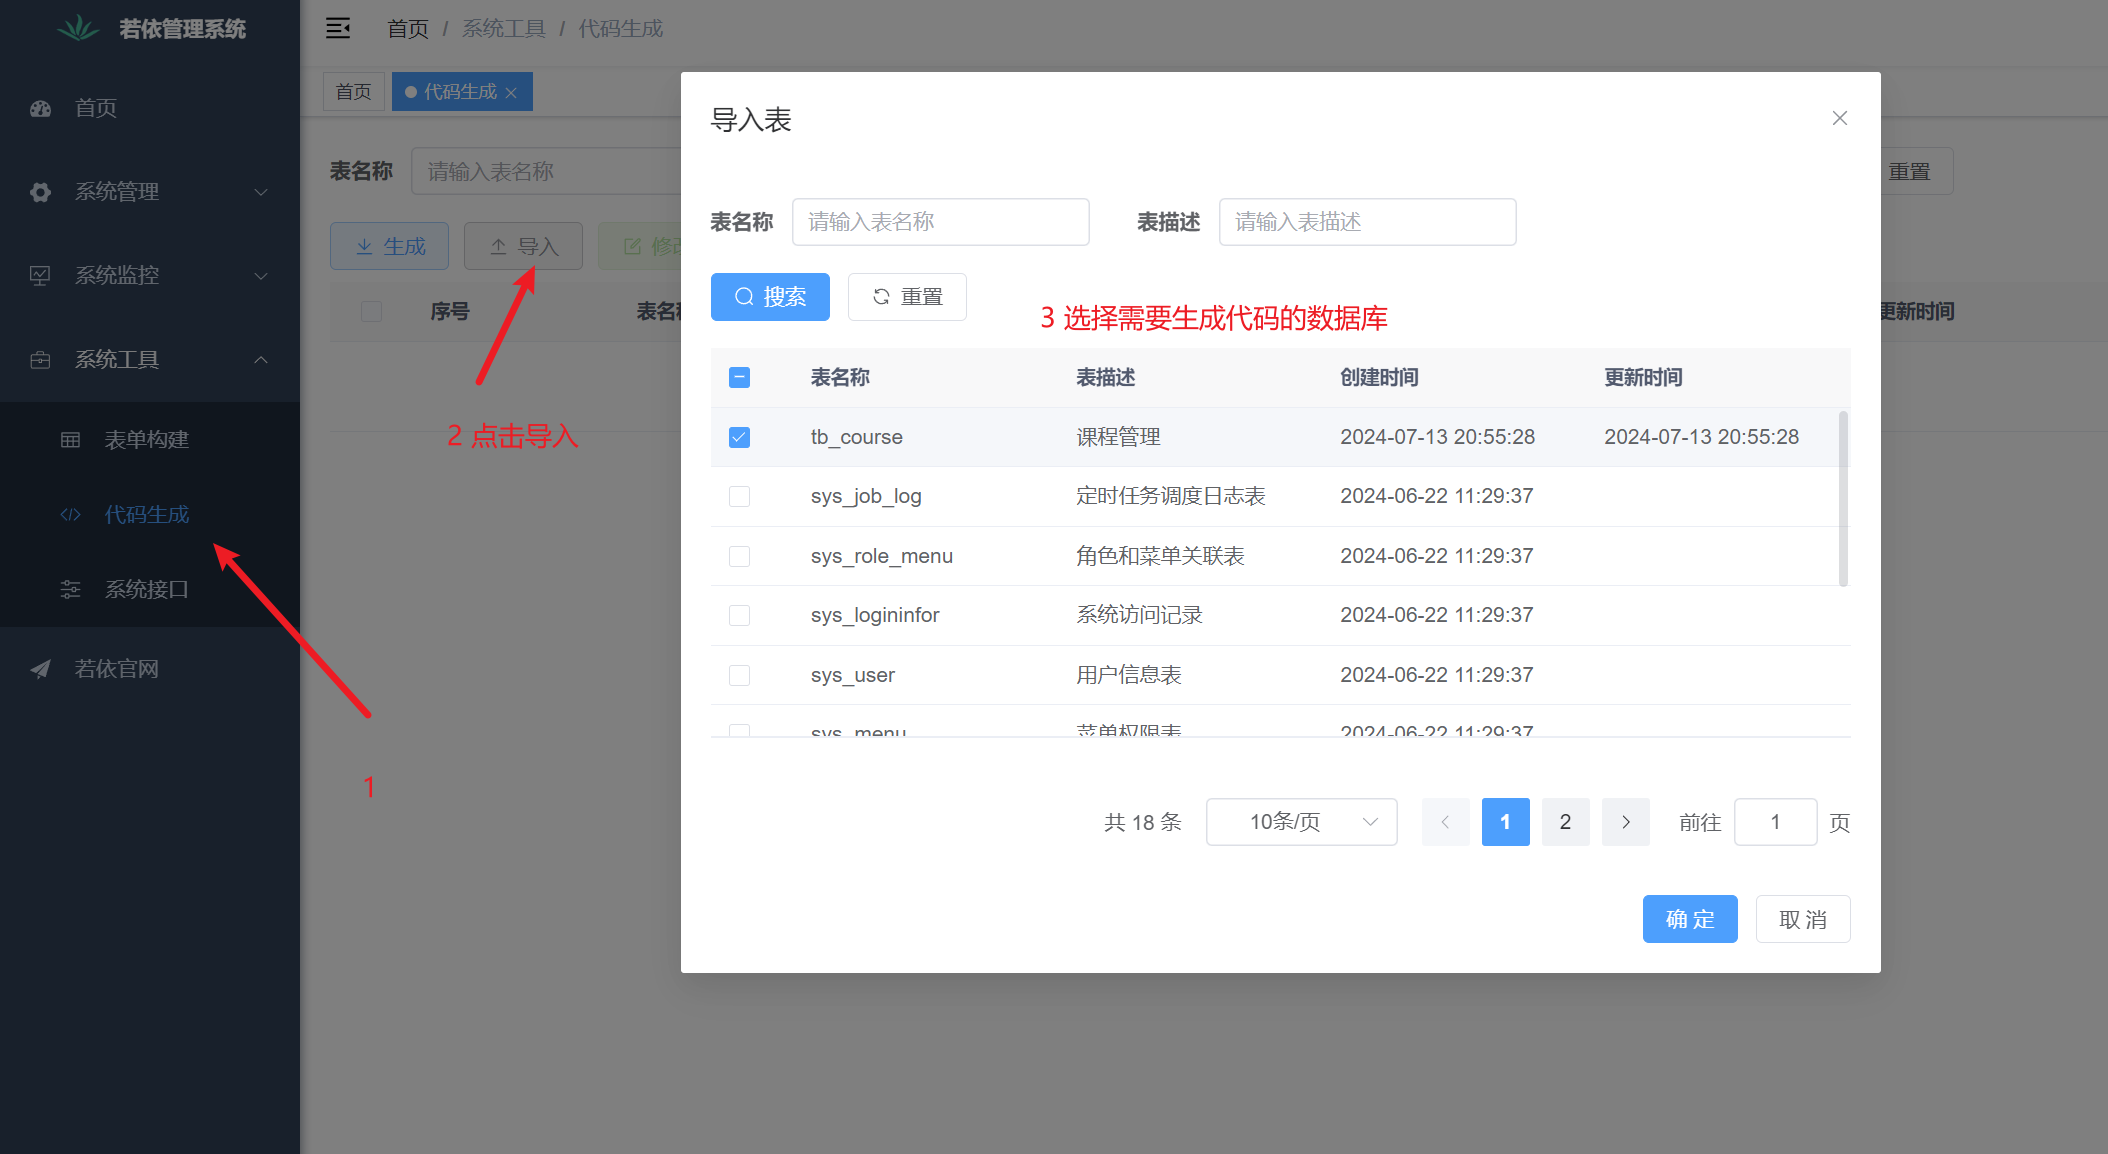Click the dialog table vertical scrollbar
The image size is (2108, 1154).
1842,498
